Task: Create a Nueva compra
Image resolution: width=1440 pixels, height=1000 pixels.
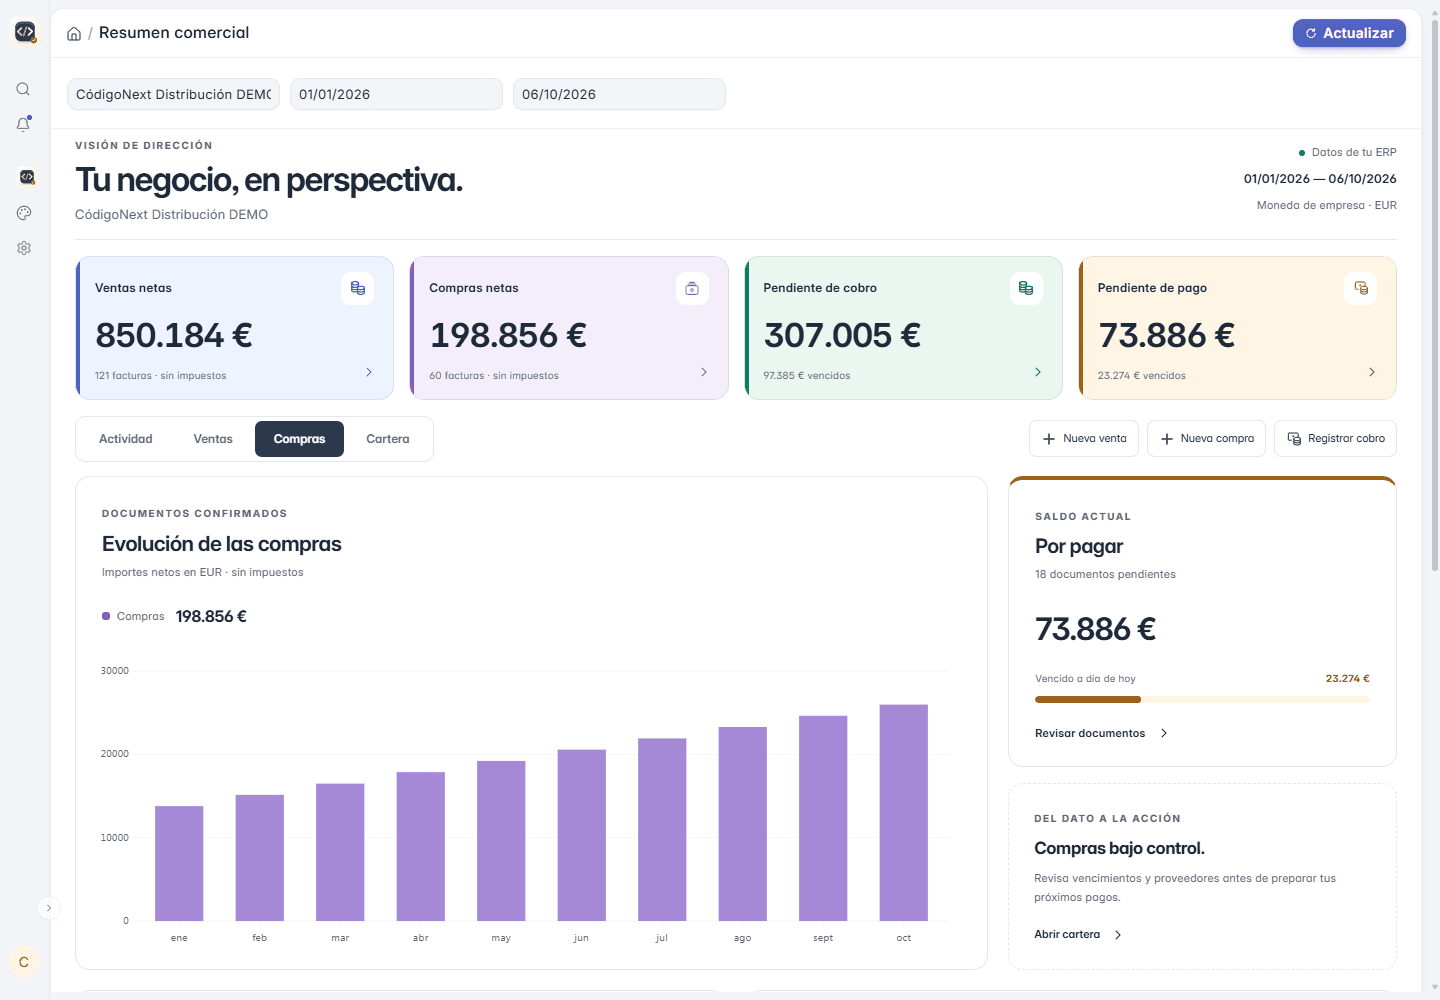Action: 1207,439
